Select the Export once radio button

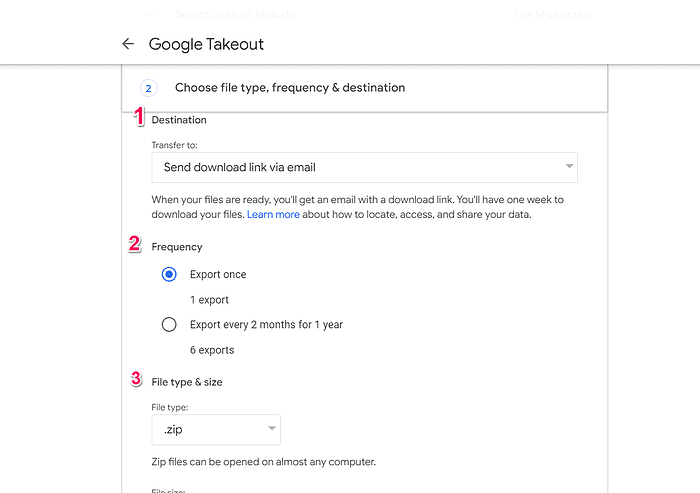169,274
